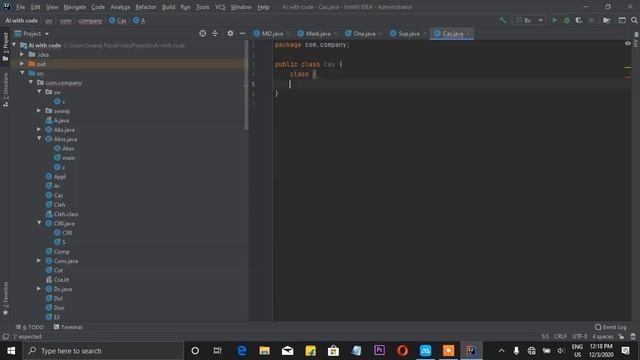Click the orange warning stripe mark in the editor
This screenshot has height=360, width=640.
click(628, 68)
